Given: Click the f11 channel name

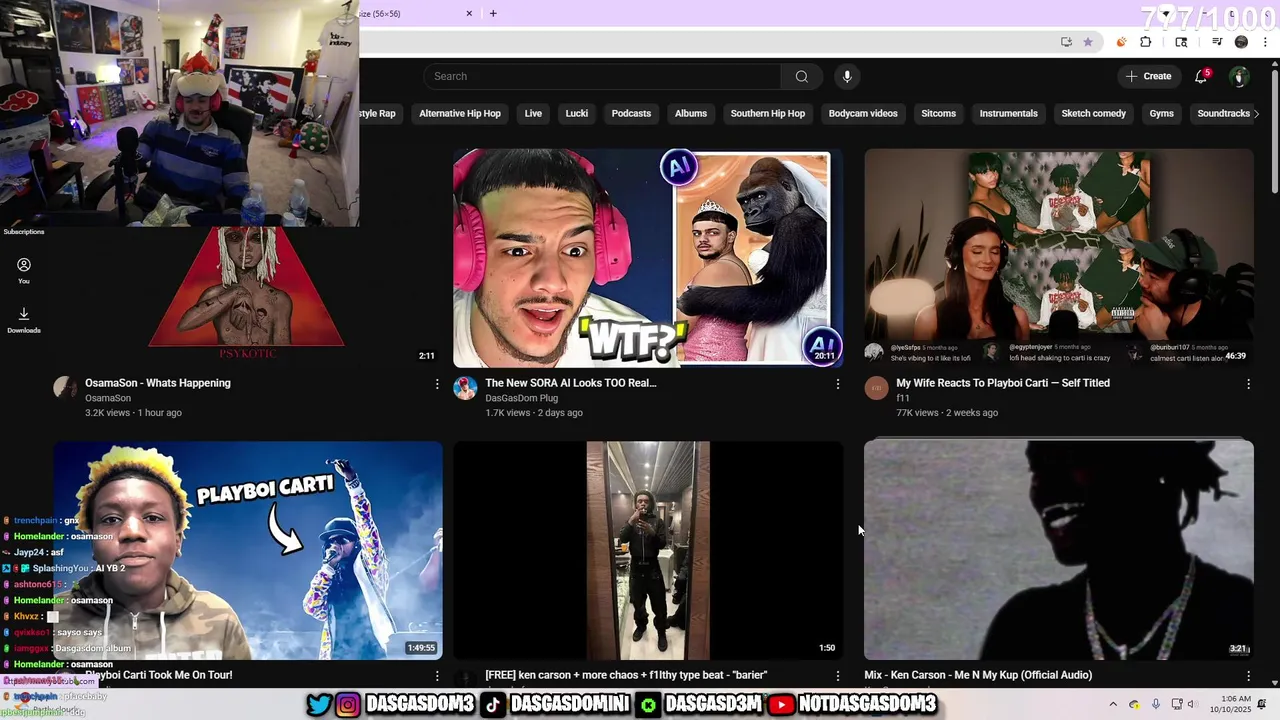Looking at the screenshot, I should pos(902,398).
